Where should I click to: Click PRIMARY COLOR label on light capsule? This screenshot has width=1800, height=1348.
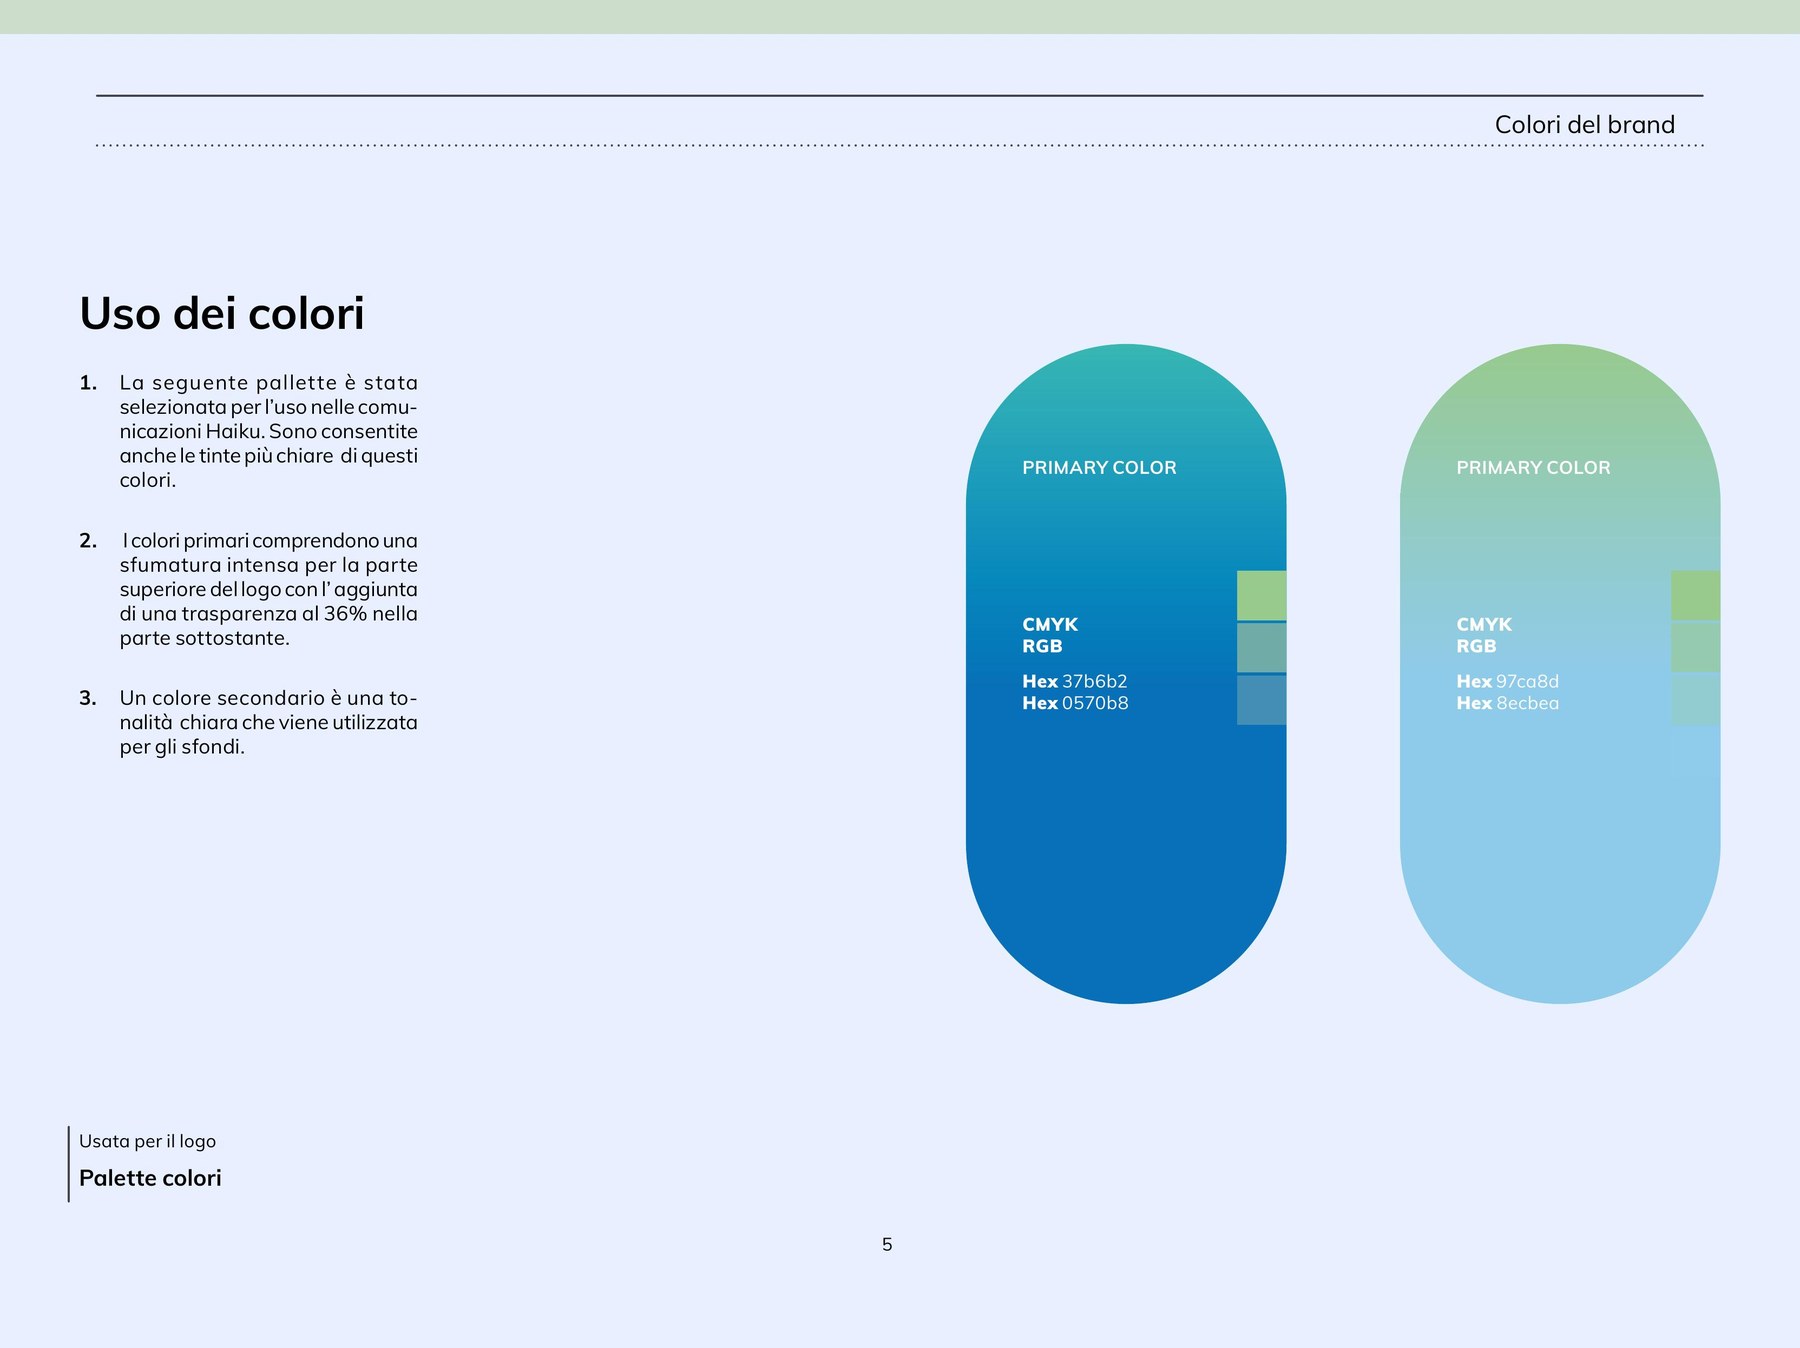(1533, 467)
